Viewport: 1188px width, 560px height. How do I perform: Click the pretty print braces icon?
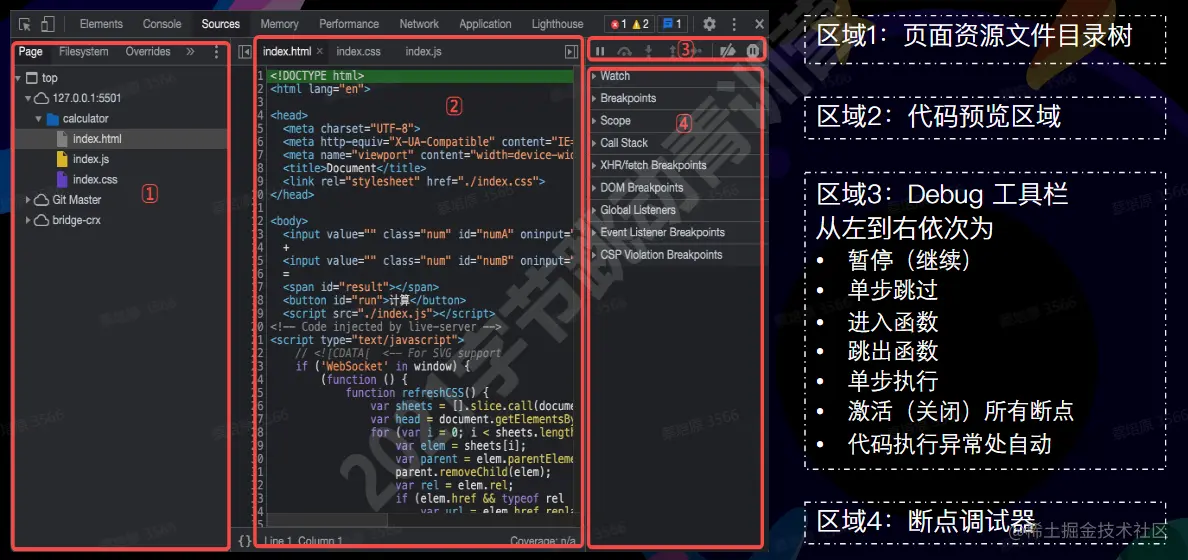(x=245, y=541)
